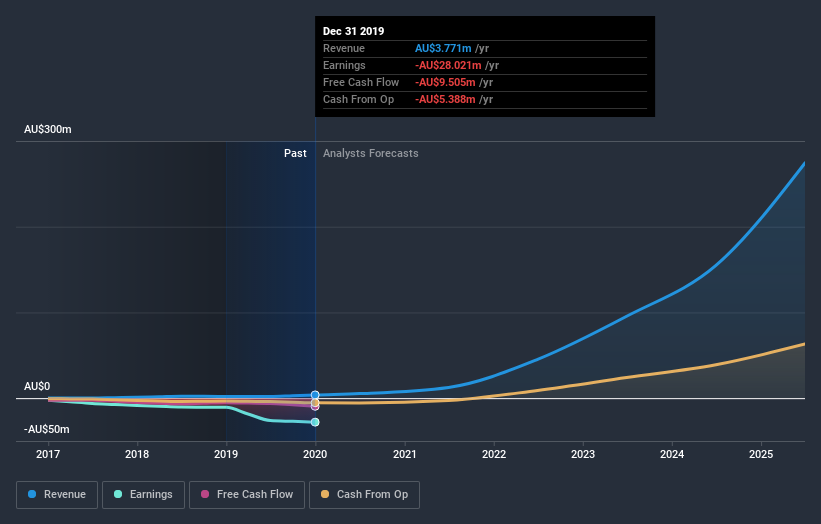
Task: Click the Free Cash Flow row label in tooltip
Action: [x=361, y=82]
